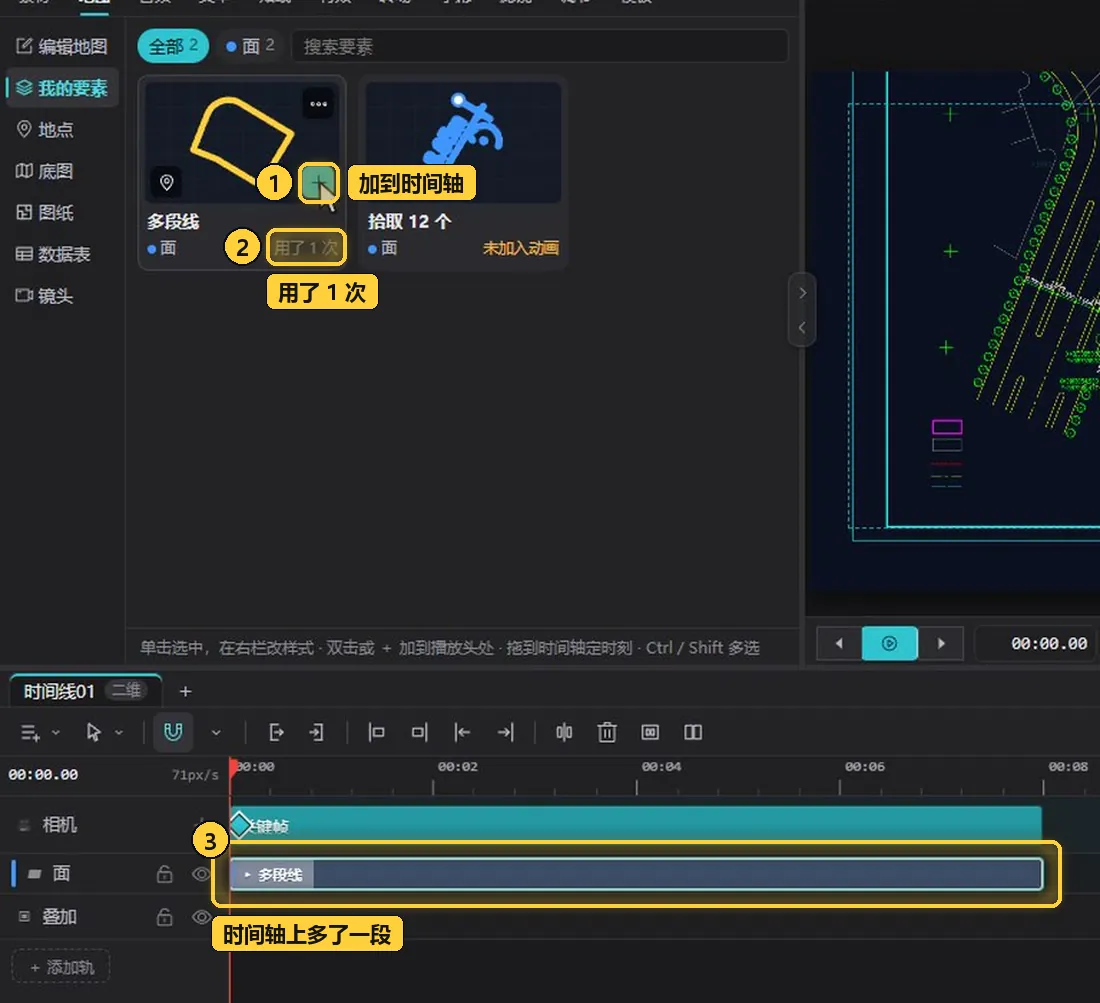The height and width of the screenshot is (1003, 1100).
Task: Step to the next frame in preview
Action: [941, 643]
